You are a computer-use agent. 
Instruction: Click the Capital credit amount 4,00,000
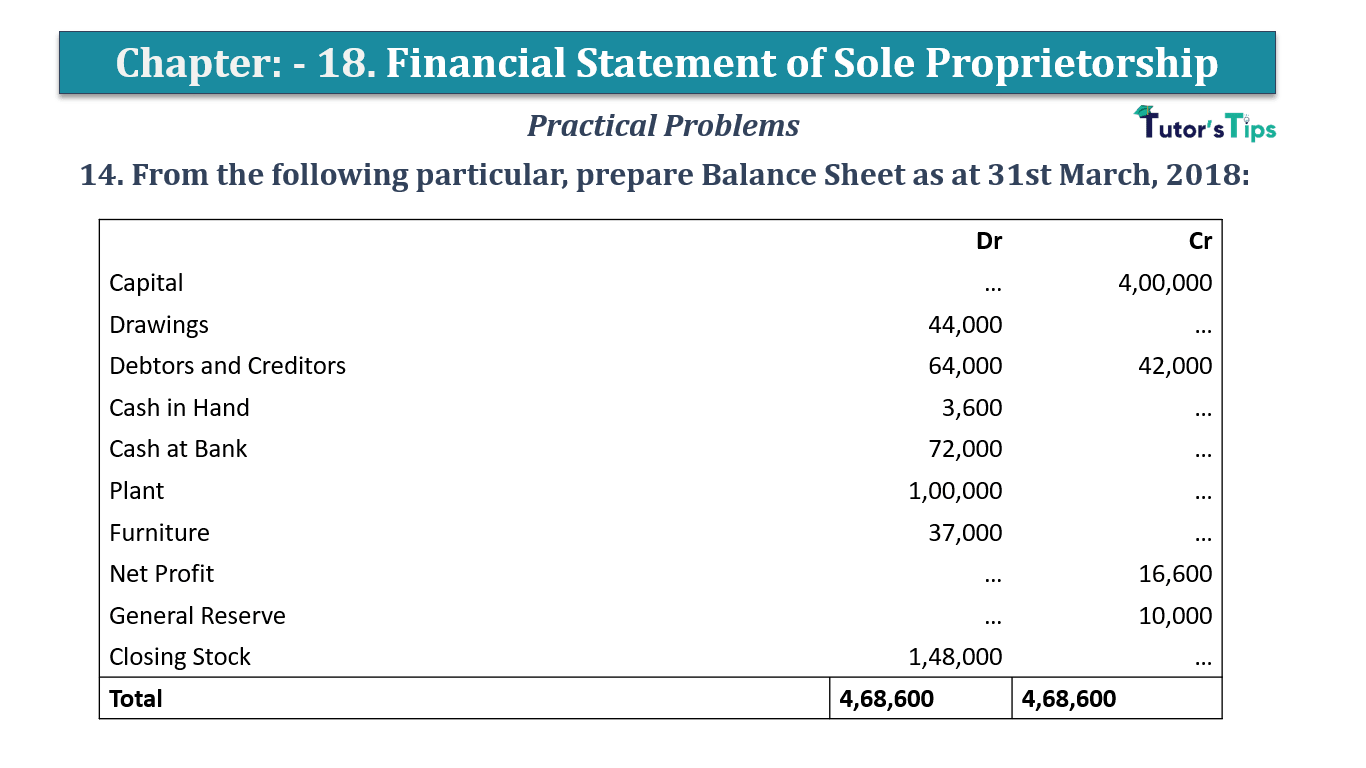pos(1165,283)
